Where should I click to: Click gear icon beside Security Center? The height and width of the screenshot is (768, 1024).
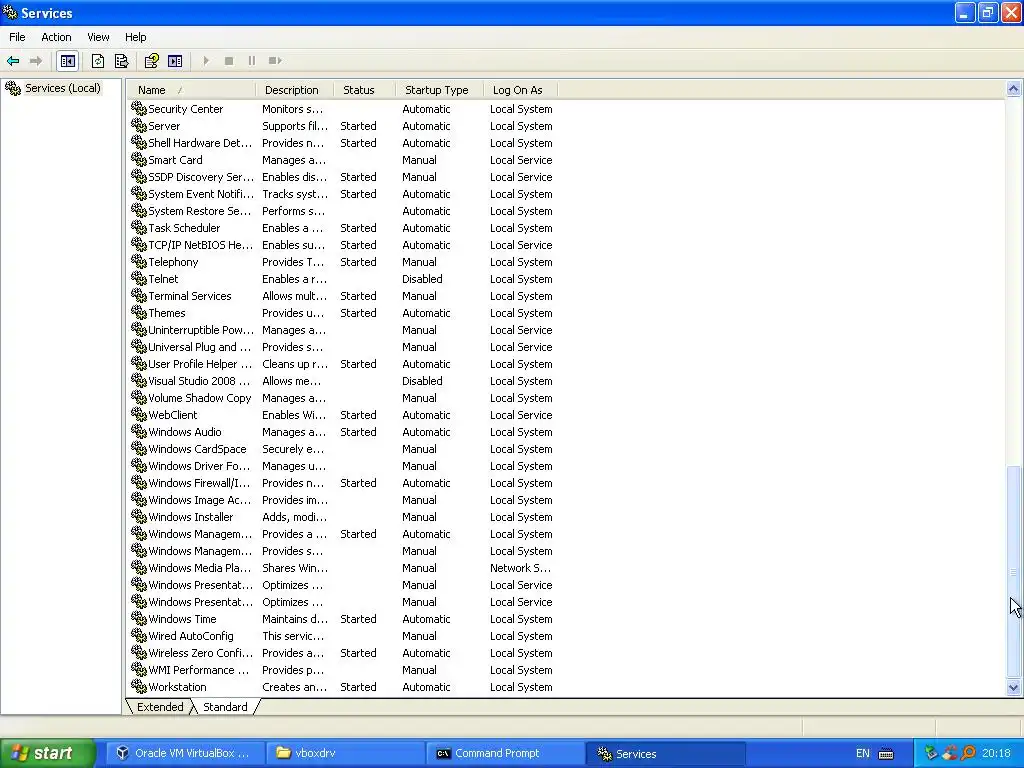(138, 108)
